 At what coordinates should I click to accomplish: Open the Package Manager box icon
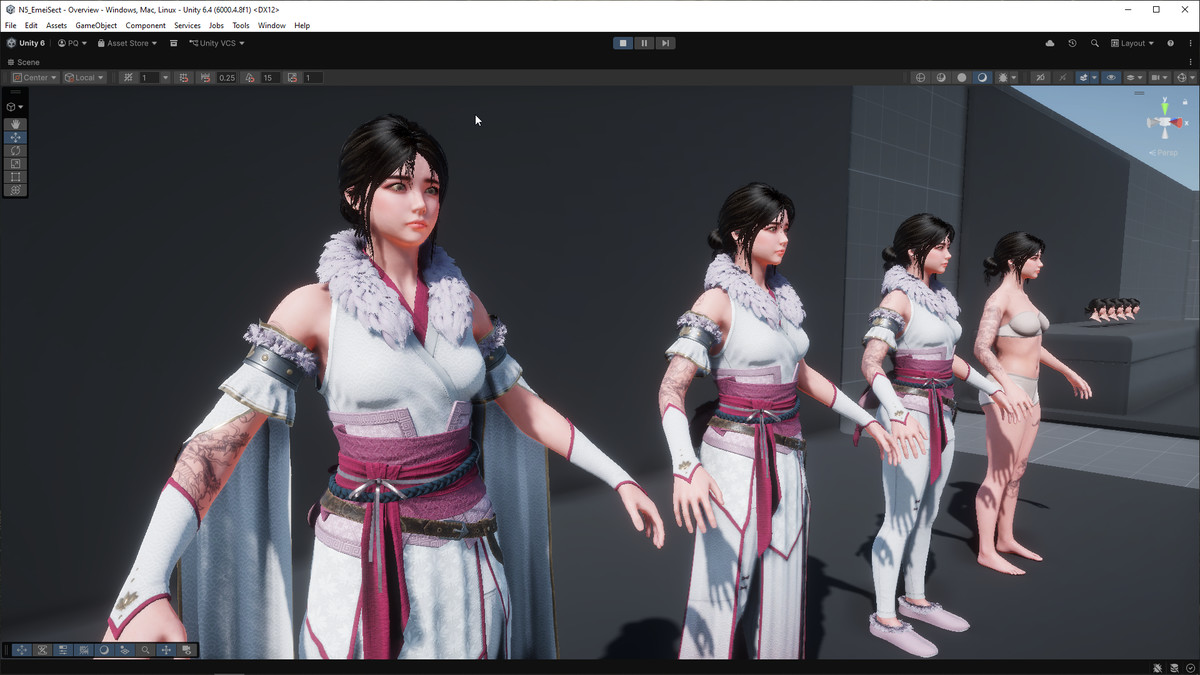(173, 43)
